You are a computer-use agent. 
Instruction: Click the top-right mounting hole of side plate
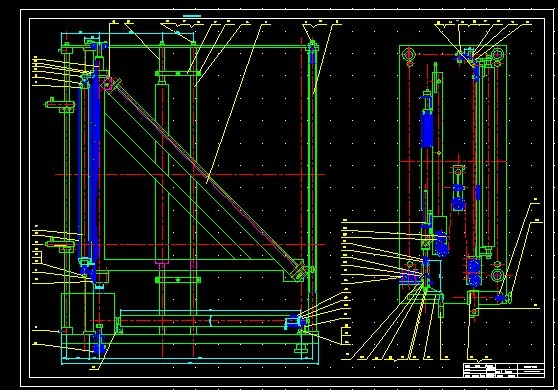(497, 55)
